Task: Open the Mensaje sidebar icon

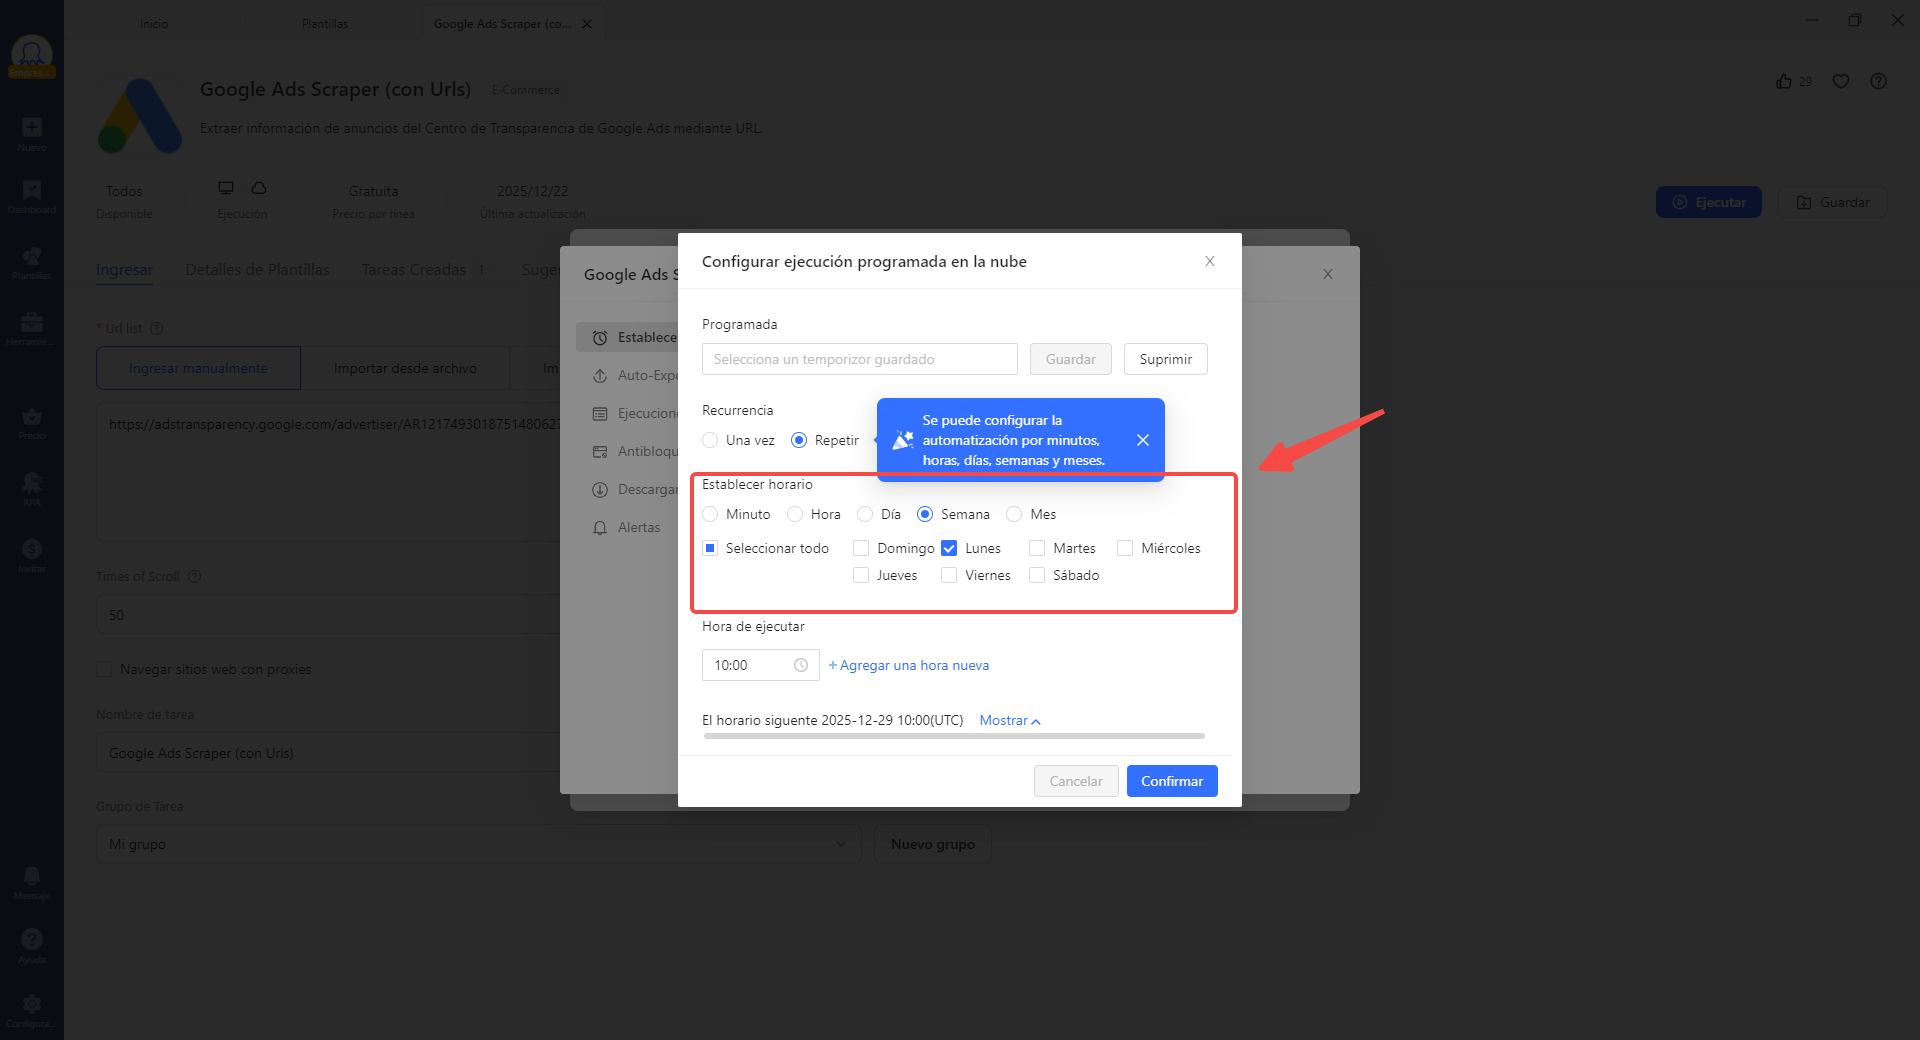Action: coord(32,880)
